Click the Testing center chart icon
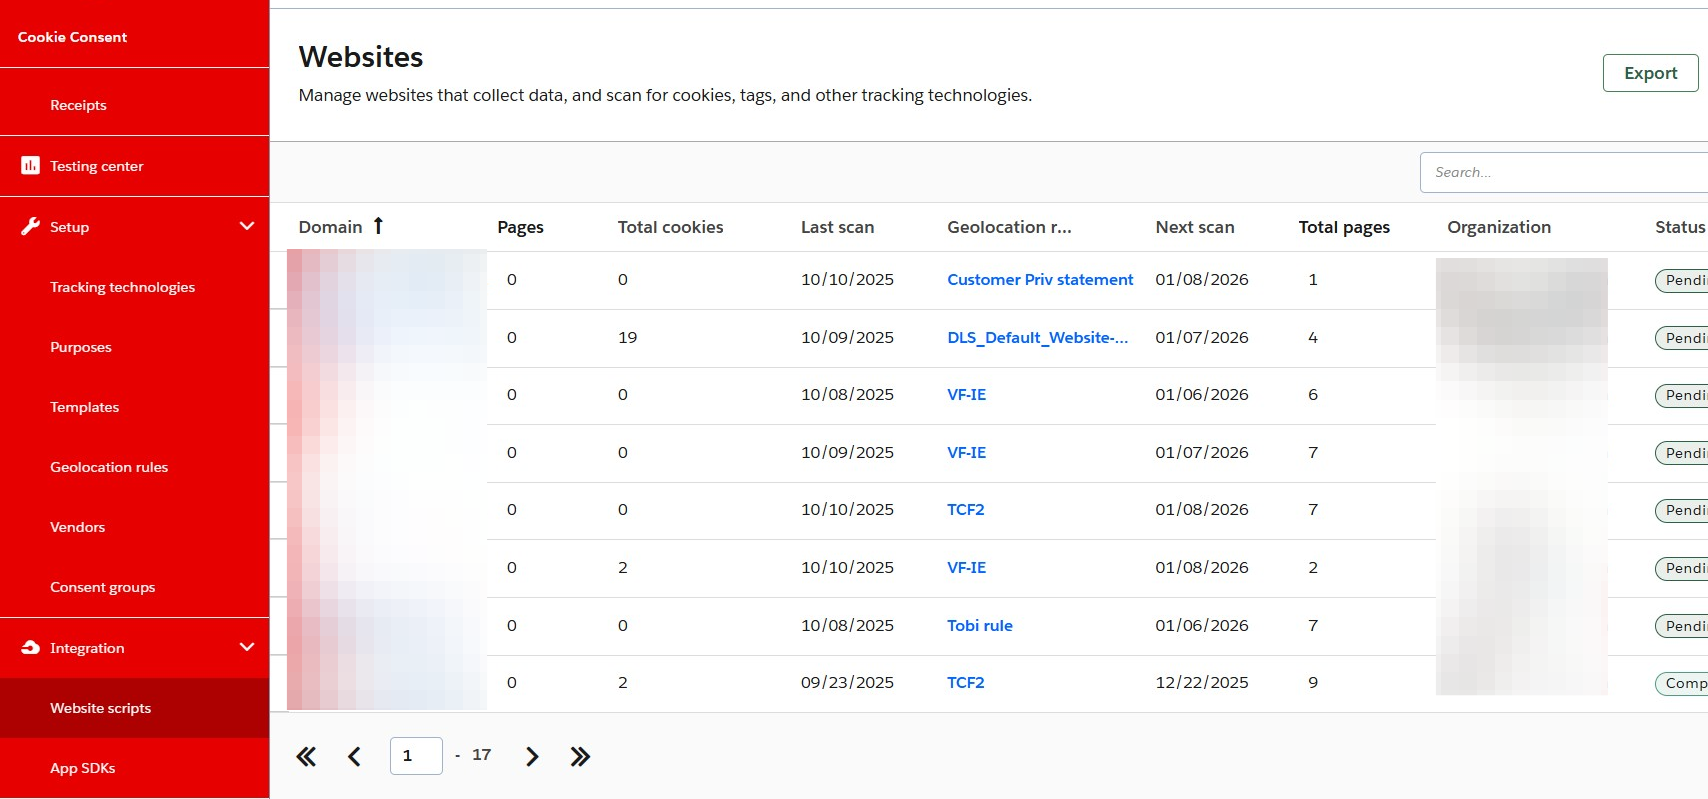 pyautogui.click(x=30, y=165)
